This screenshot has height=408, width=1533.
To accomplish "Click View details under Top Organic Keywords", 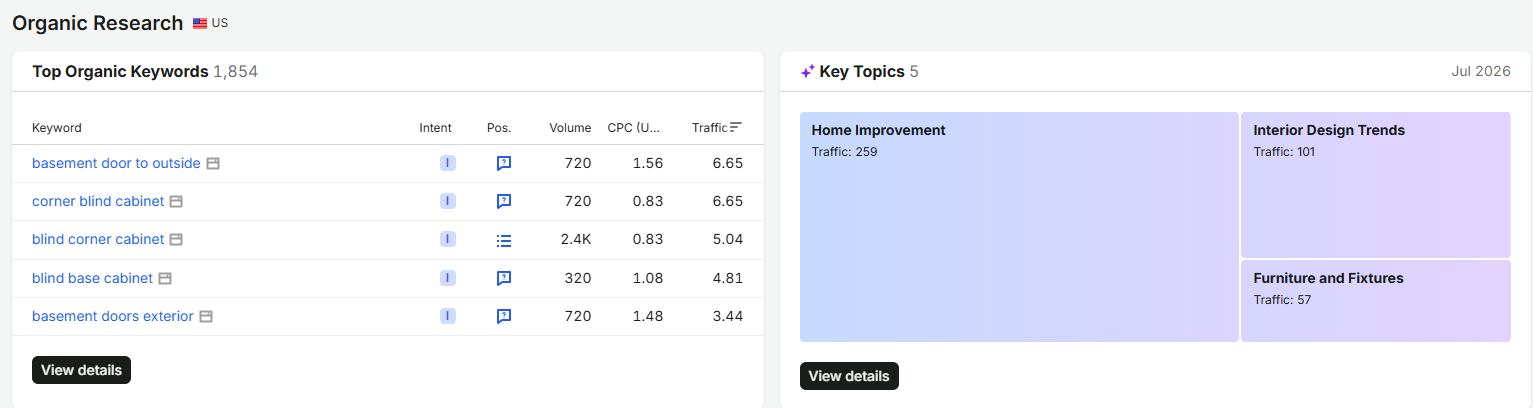I will (81, 370).
